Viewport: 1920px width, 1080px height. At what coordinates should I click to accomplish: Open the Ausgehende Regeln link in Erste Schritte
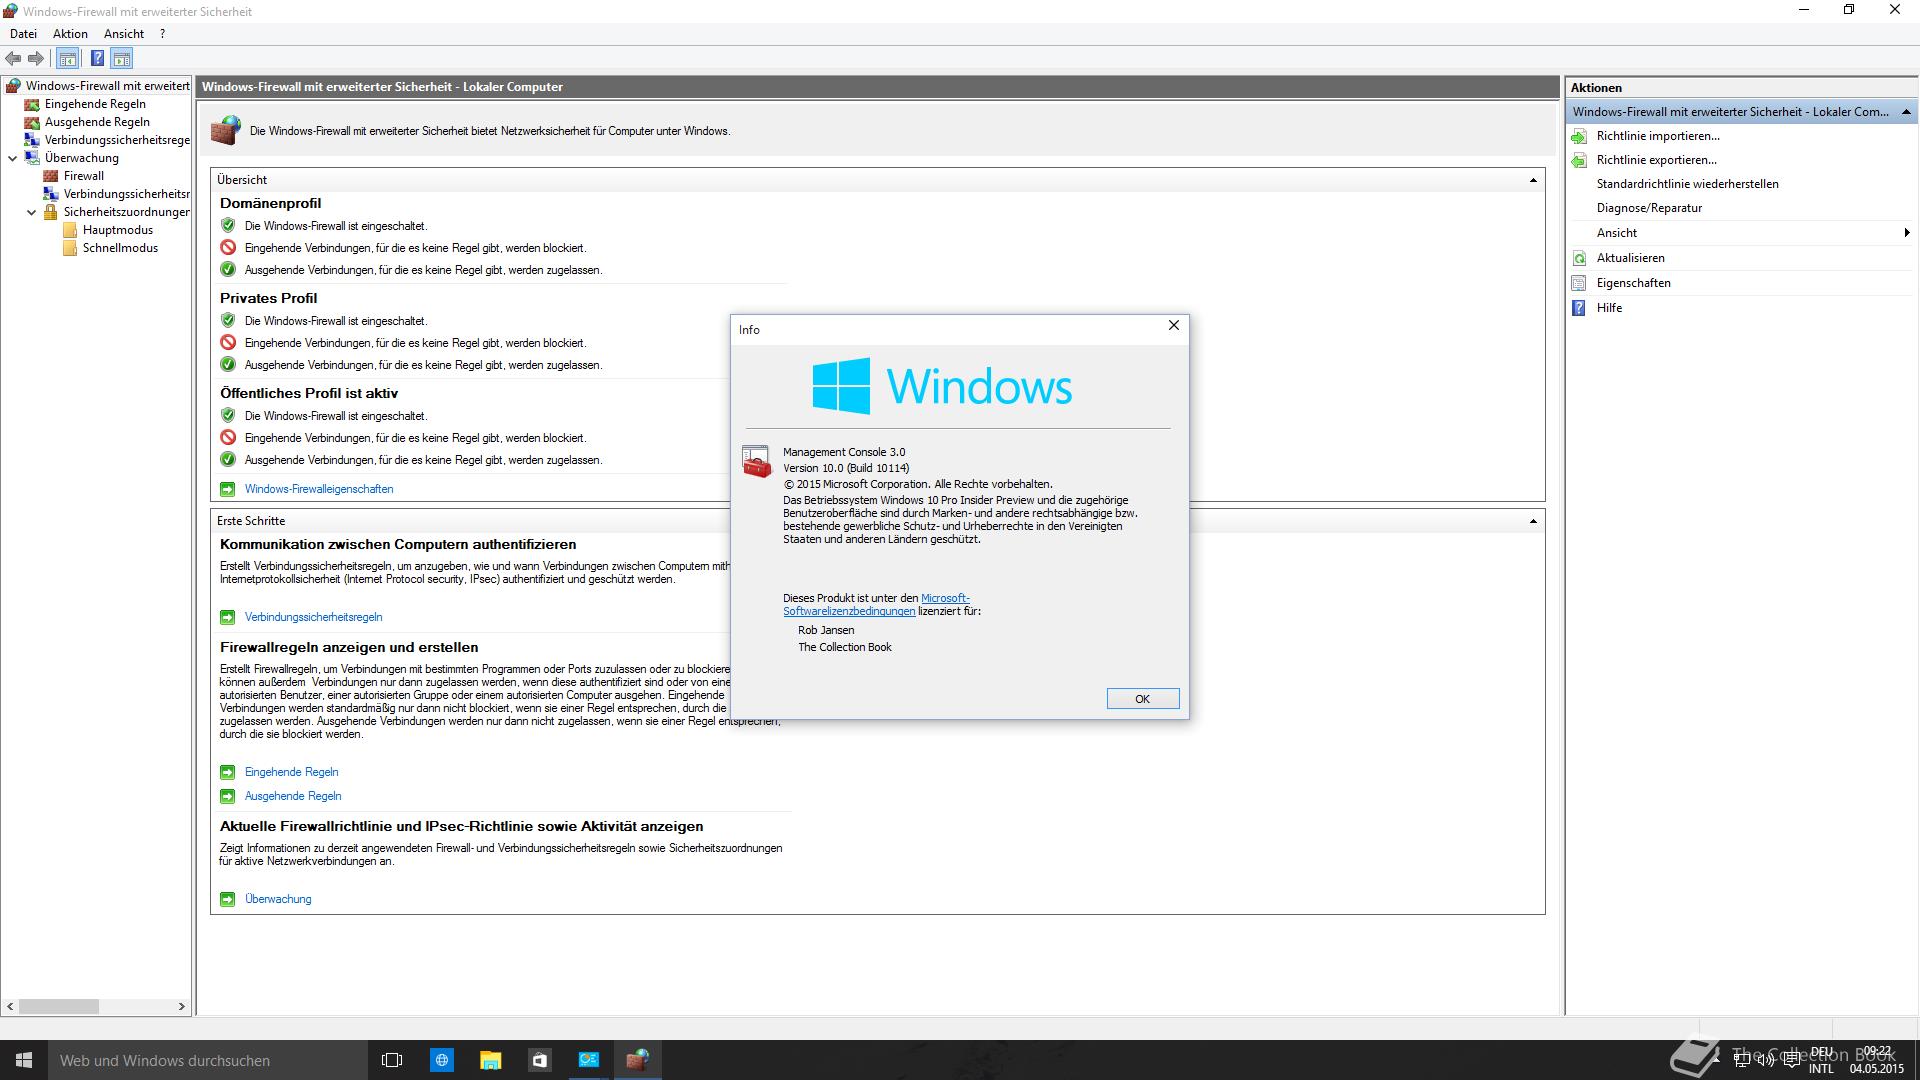[x=293, y=796]
